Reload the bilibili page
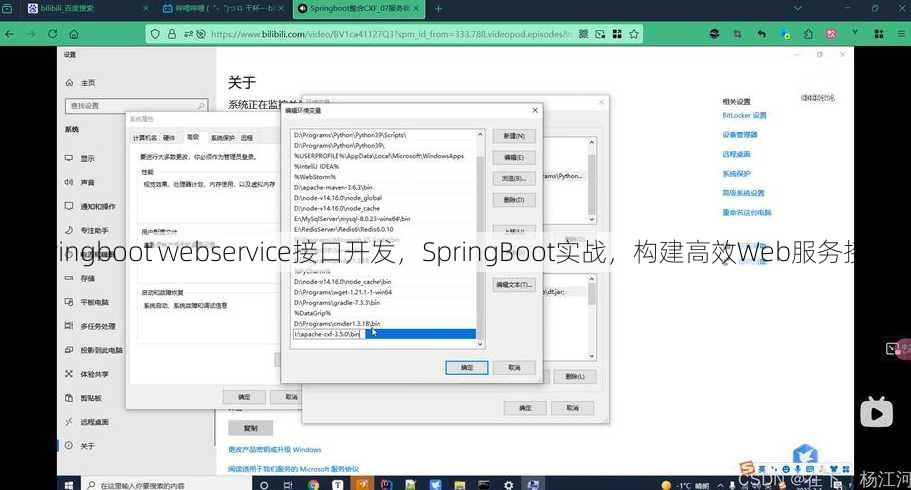This screenshot has height=490, width=911. click(52, 34)
